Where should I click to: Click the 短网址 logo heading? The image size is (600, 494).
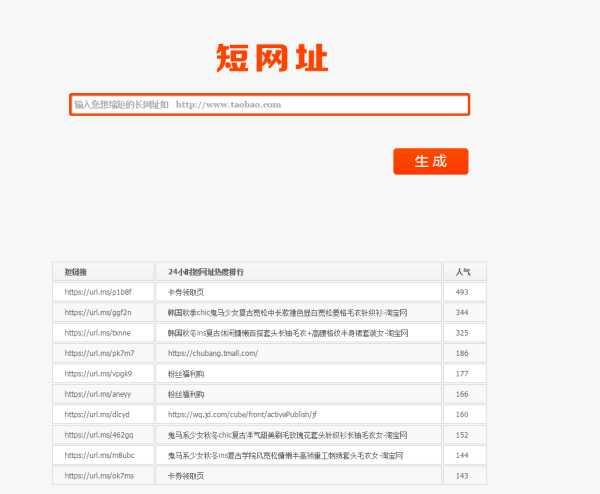[x=272, y=58]
